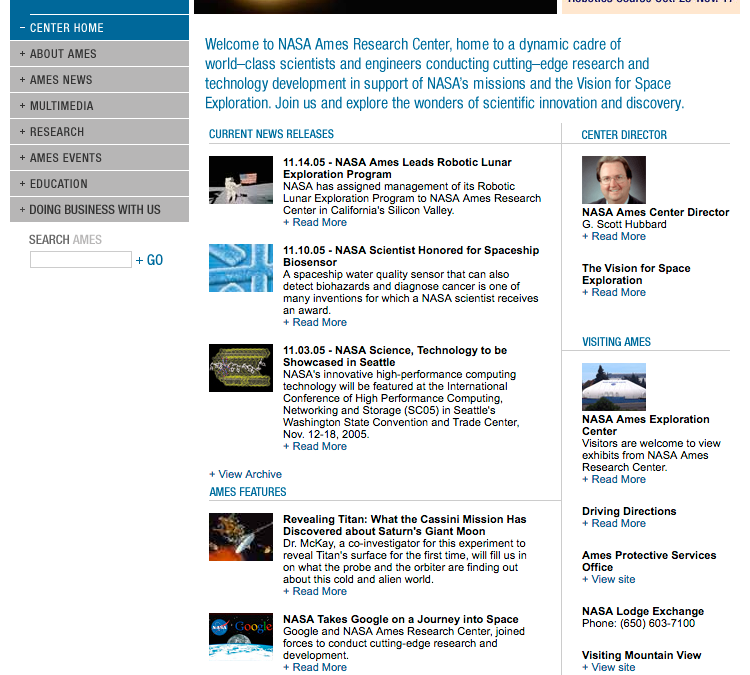Viewport: 750px width, 675px height.
Task: Click the View Archive link
Action: coord(245,474)
